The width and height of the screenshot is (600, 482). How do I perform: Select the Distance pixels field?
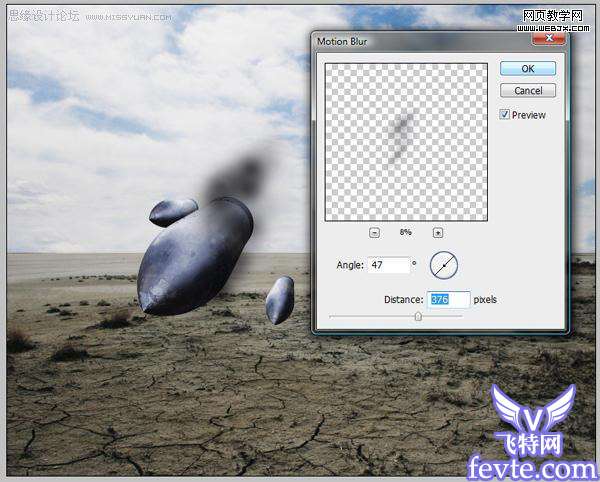[448, 300]
